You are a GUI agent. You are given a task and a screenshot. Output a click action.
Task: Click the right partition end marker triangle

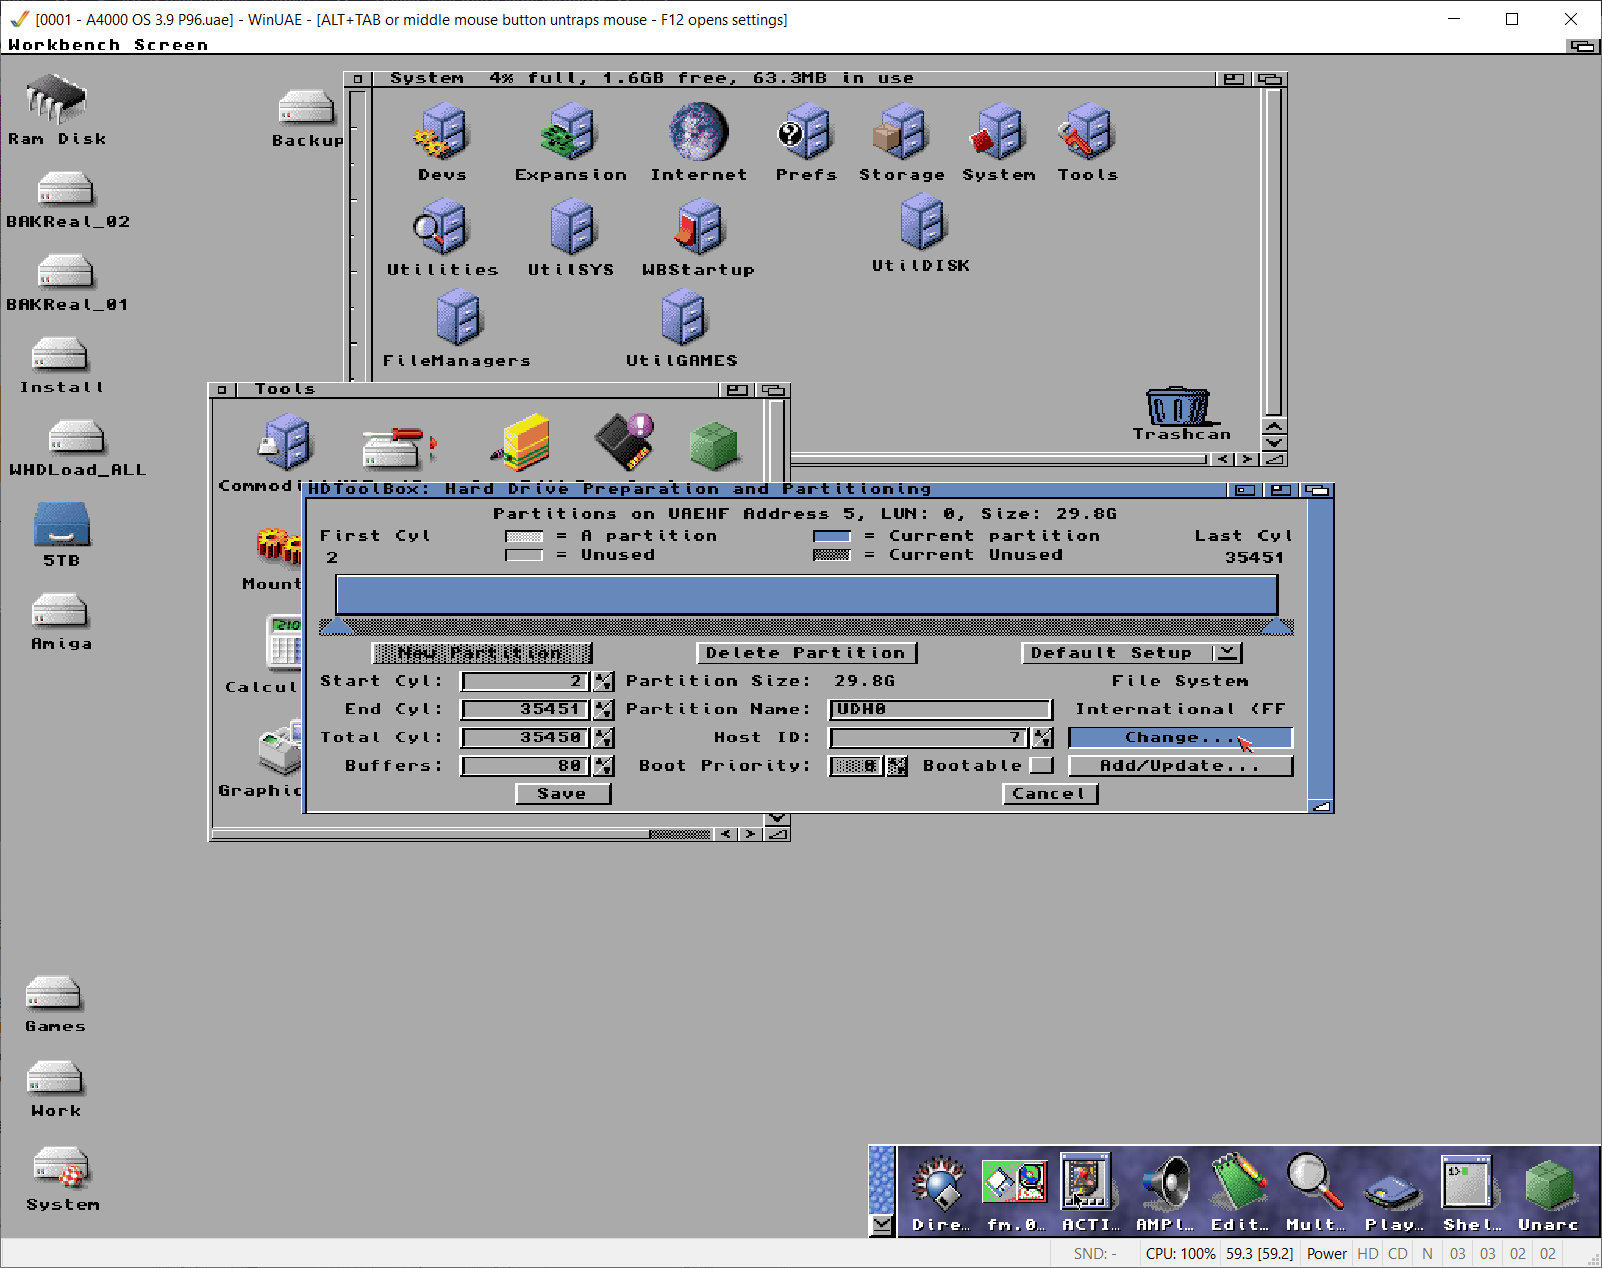1276,626
